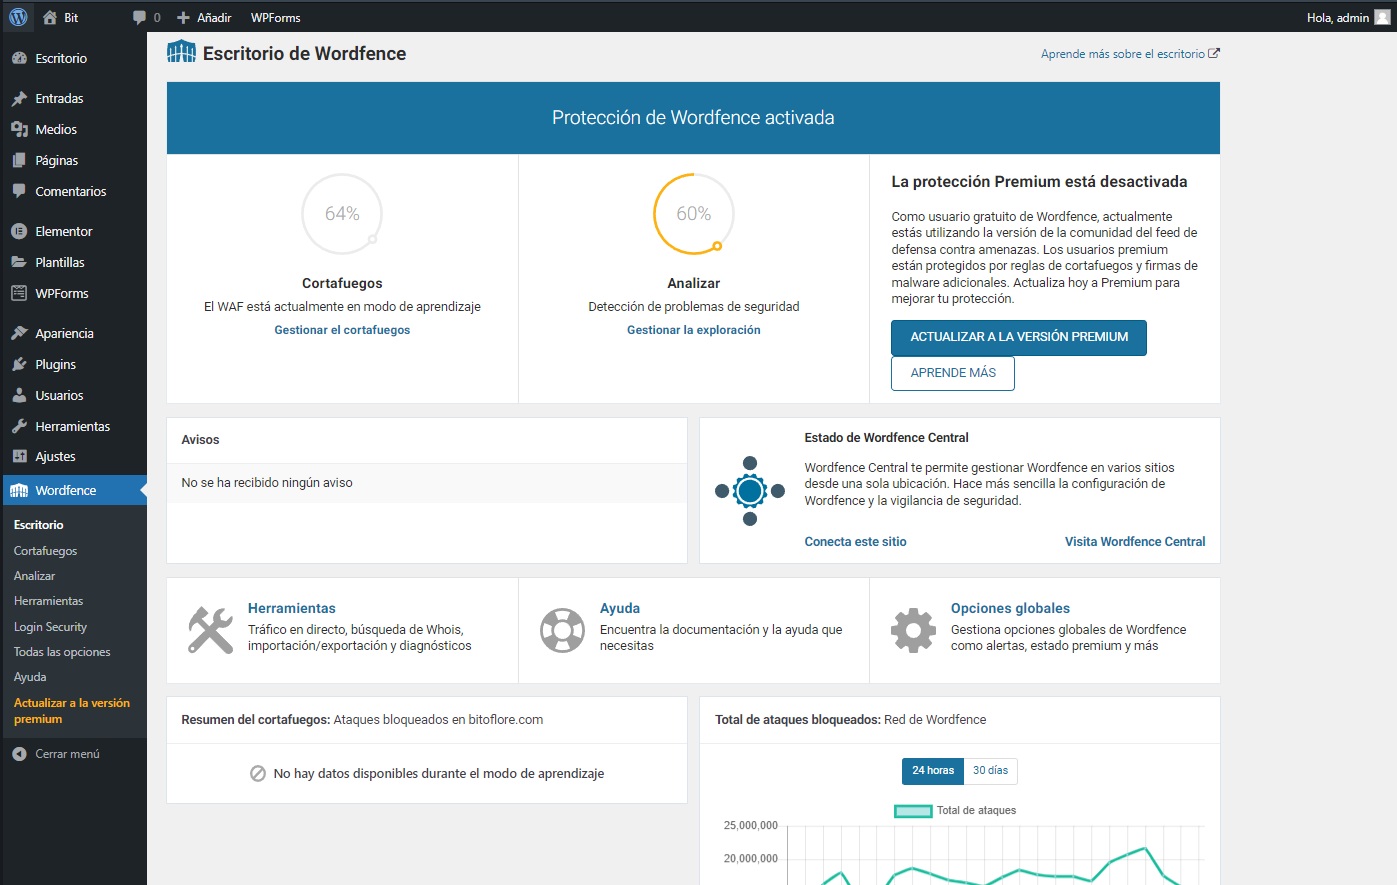Click Actualizar a la versión premium button
This screenshot has width=1397, height=885.
click(x=1019, y=337)
